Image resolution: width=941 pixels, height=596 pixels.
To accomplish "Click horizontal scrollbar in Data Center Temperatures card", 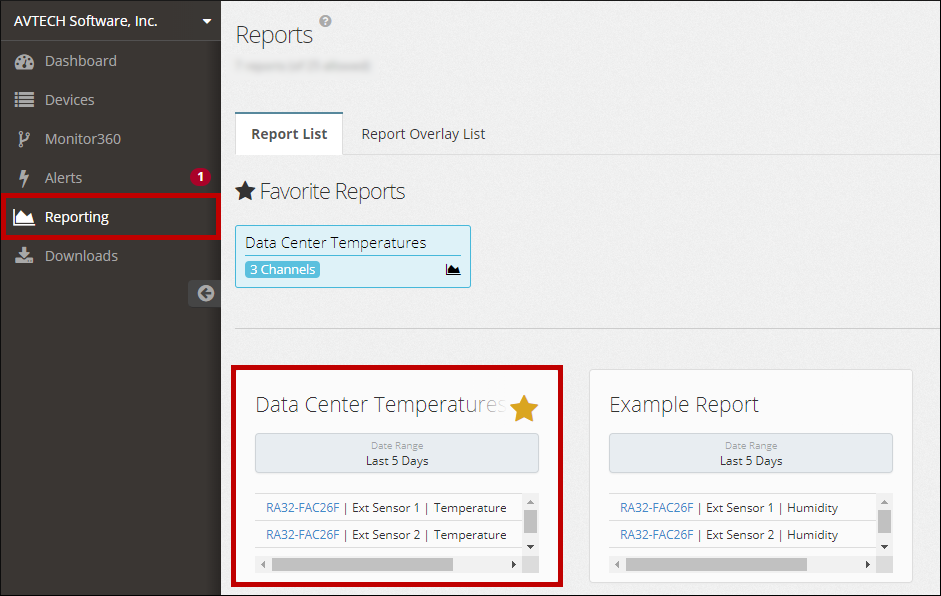I will pyautogui.click(x=362, y=565).
